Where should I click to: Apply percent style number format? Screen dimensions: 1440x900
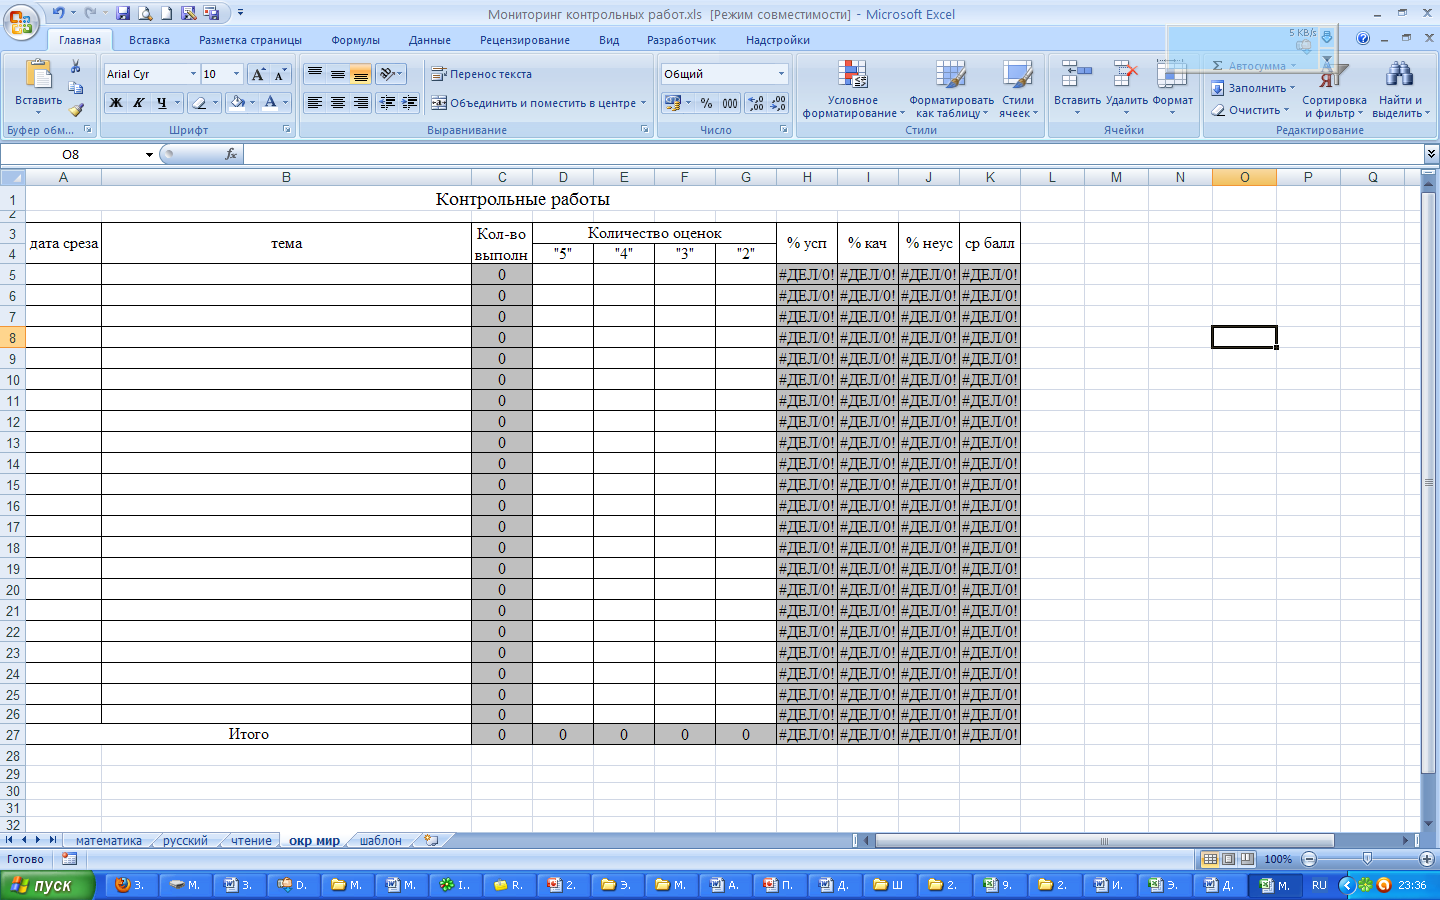click(x=706, y=103)
